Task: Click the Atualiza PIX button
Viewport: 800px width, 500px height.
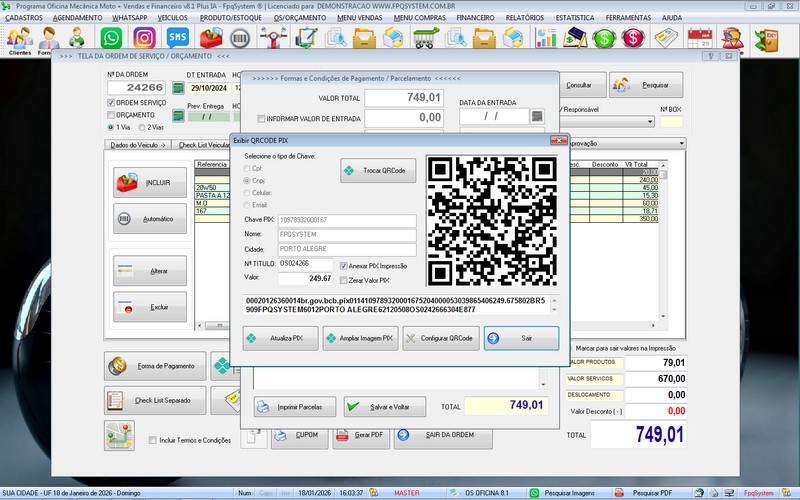Action: tap(280, 339)
